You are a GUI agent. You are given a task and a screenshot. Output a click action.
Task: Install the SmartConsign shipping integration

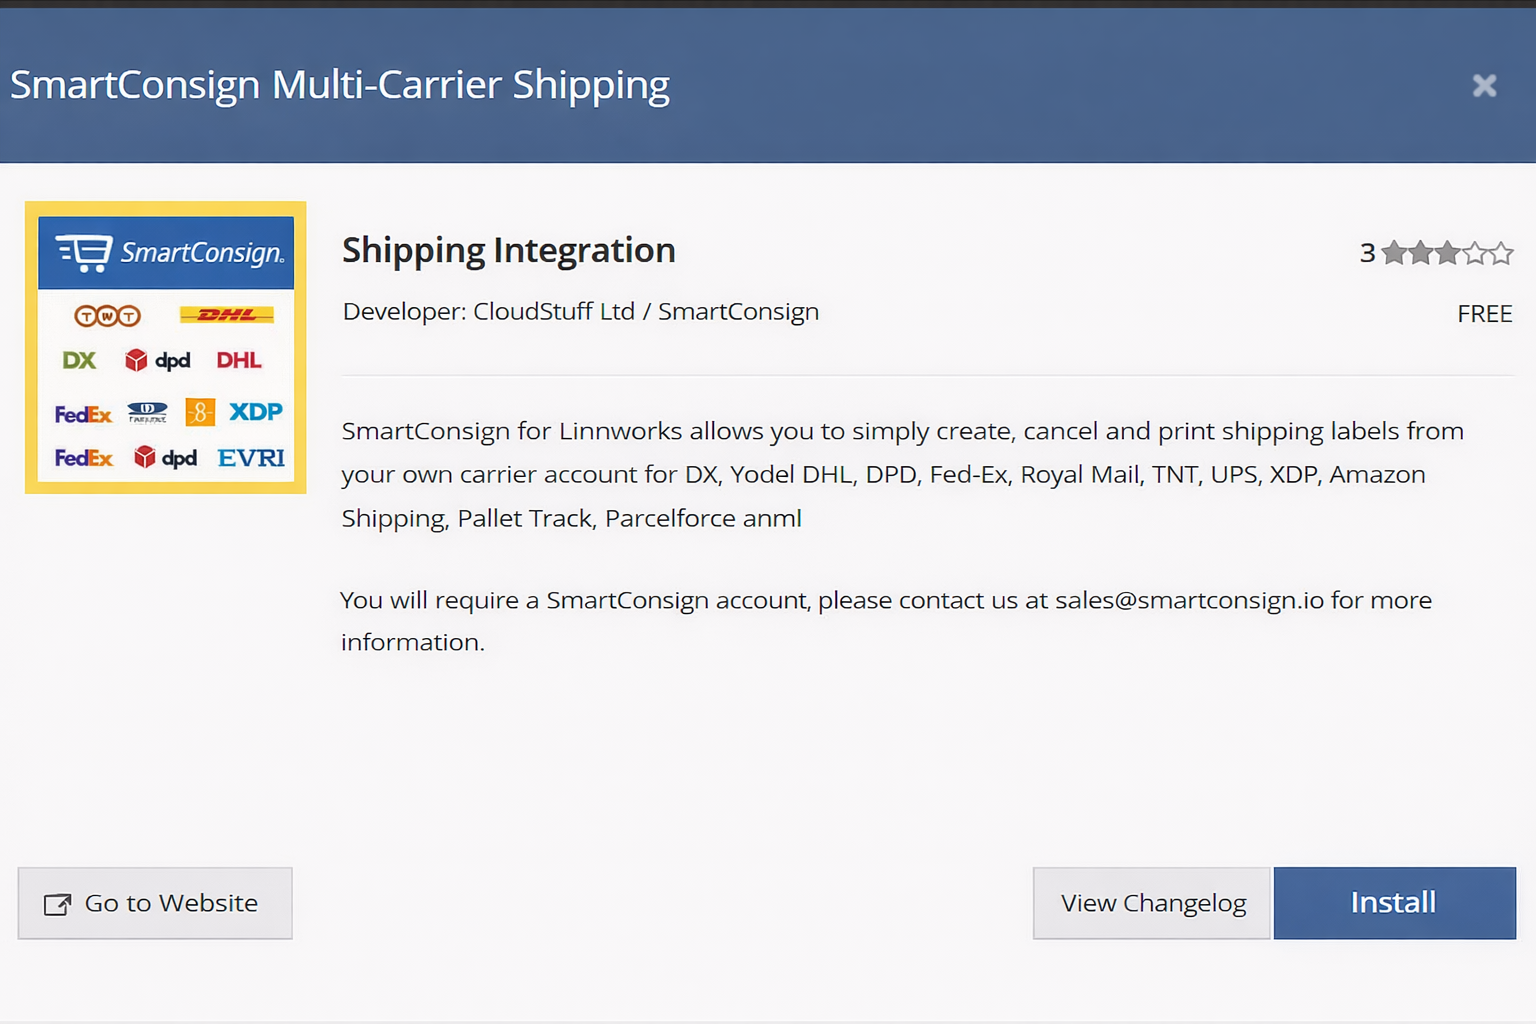tap(1395, 903)
